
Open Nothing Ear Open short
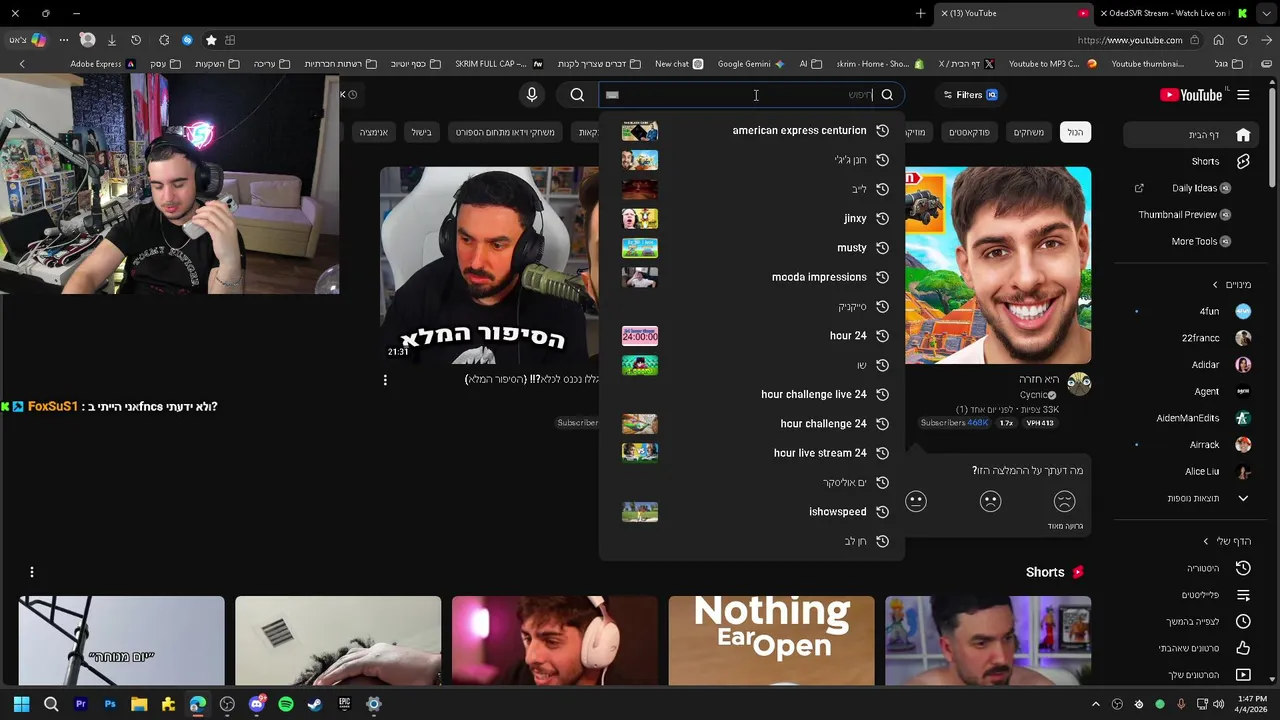click(x=771, y=641)
